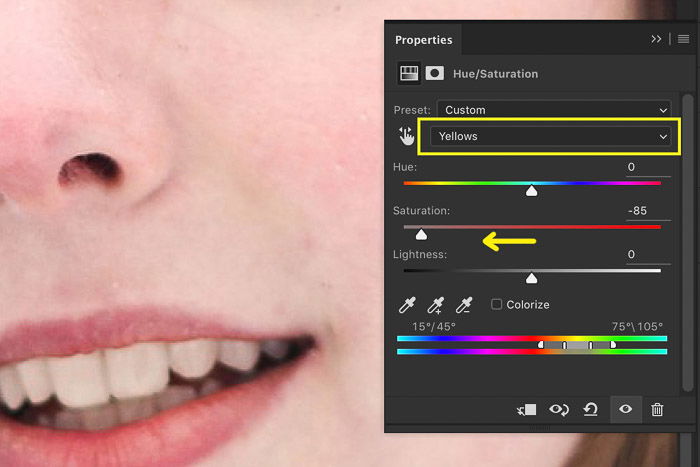Click the right inner color range bar marker
Screen dimensions: 700x467
tap(591, 345)
